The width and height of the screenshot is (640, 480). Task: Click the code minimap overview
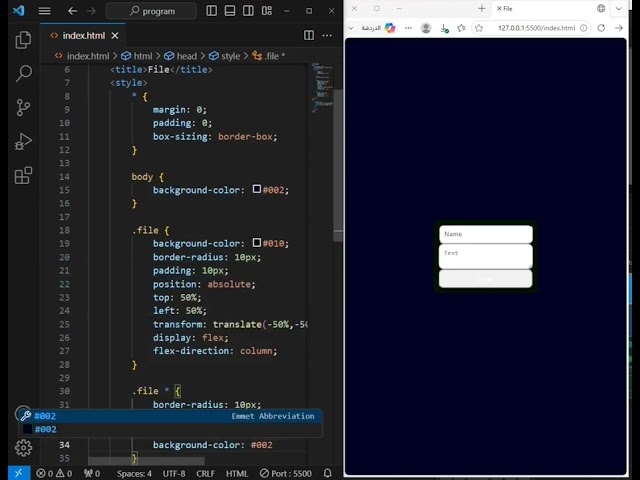322,88
